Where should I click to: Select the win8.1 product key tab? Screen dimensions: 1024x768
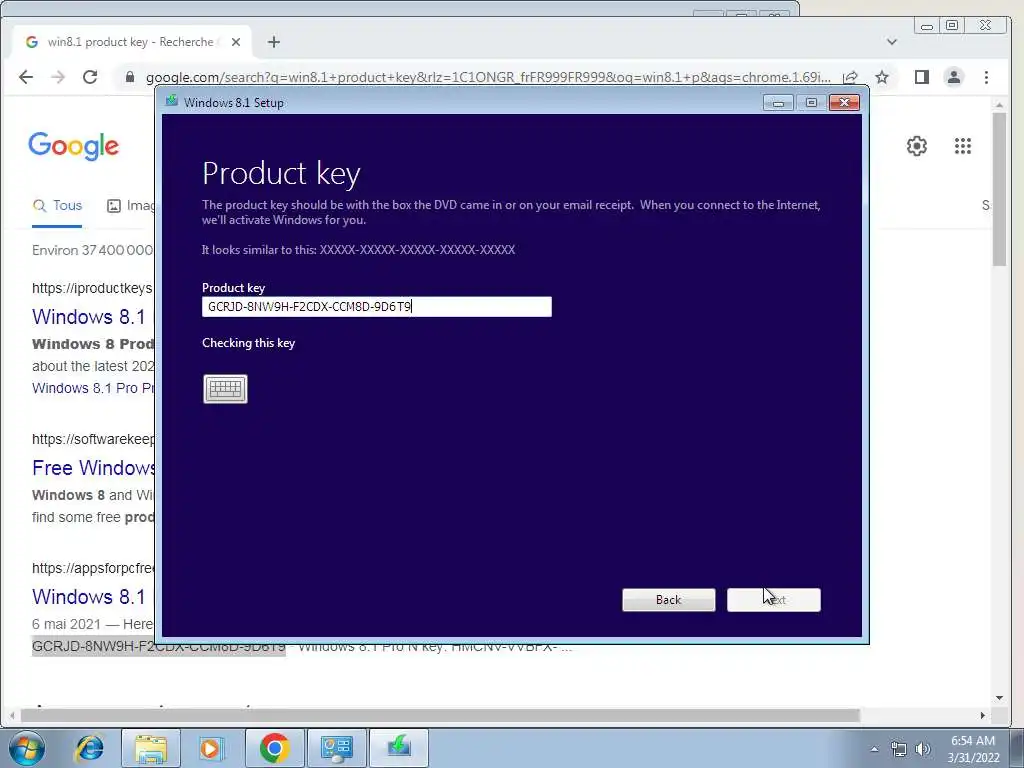coord(131,42)
